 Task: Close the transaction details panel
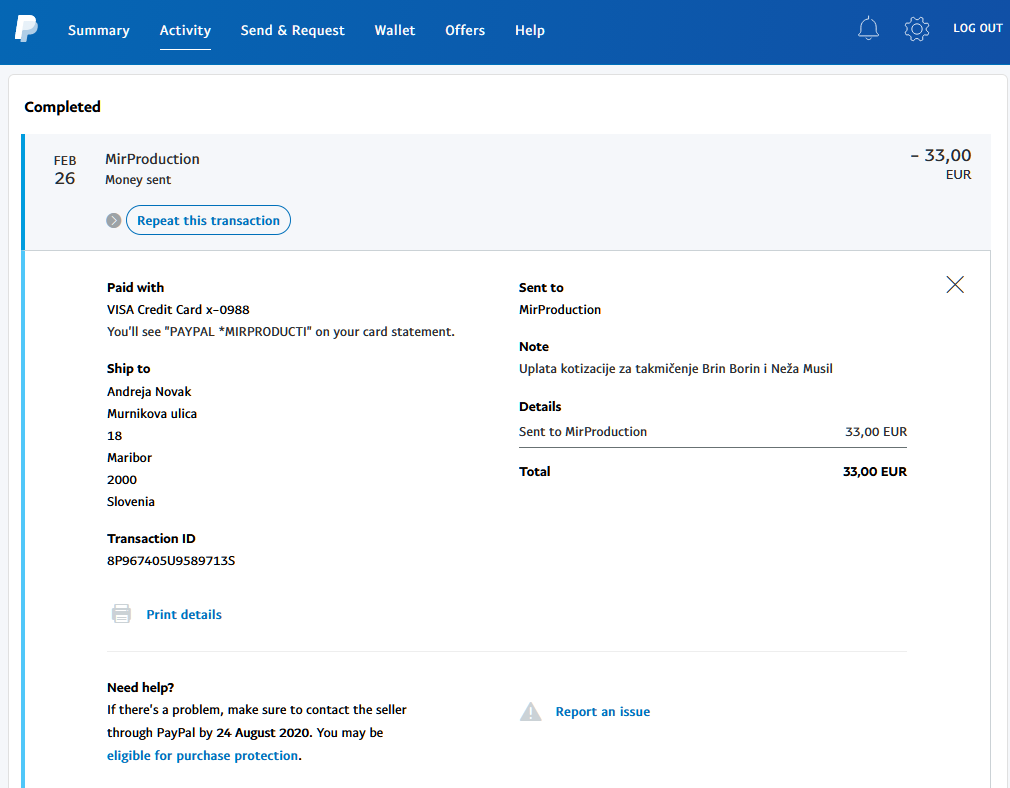[955, 285]
